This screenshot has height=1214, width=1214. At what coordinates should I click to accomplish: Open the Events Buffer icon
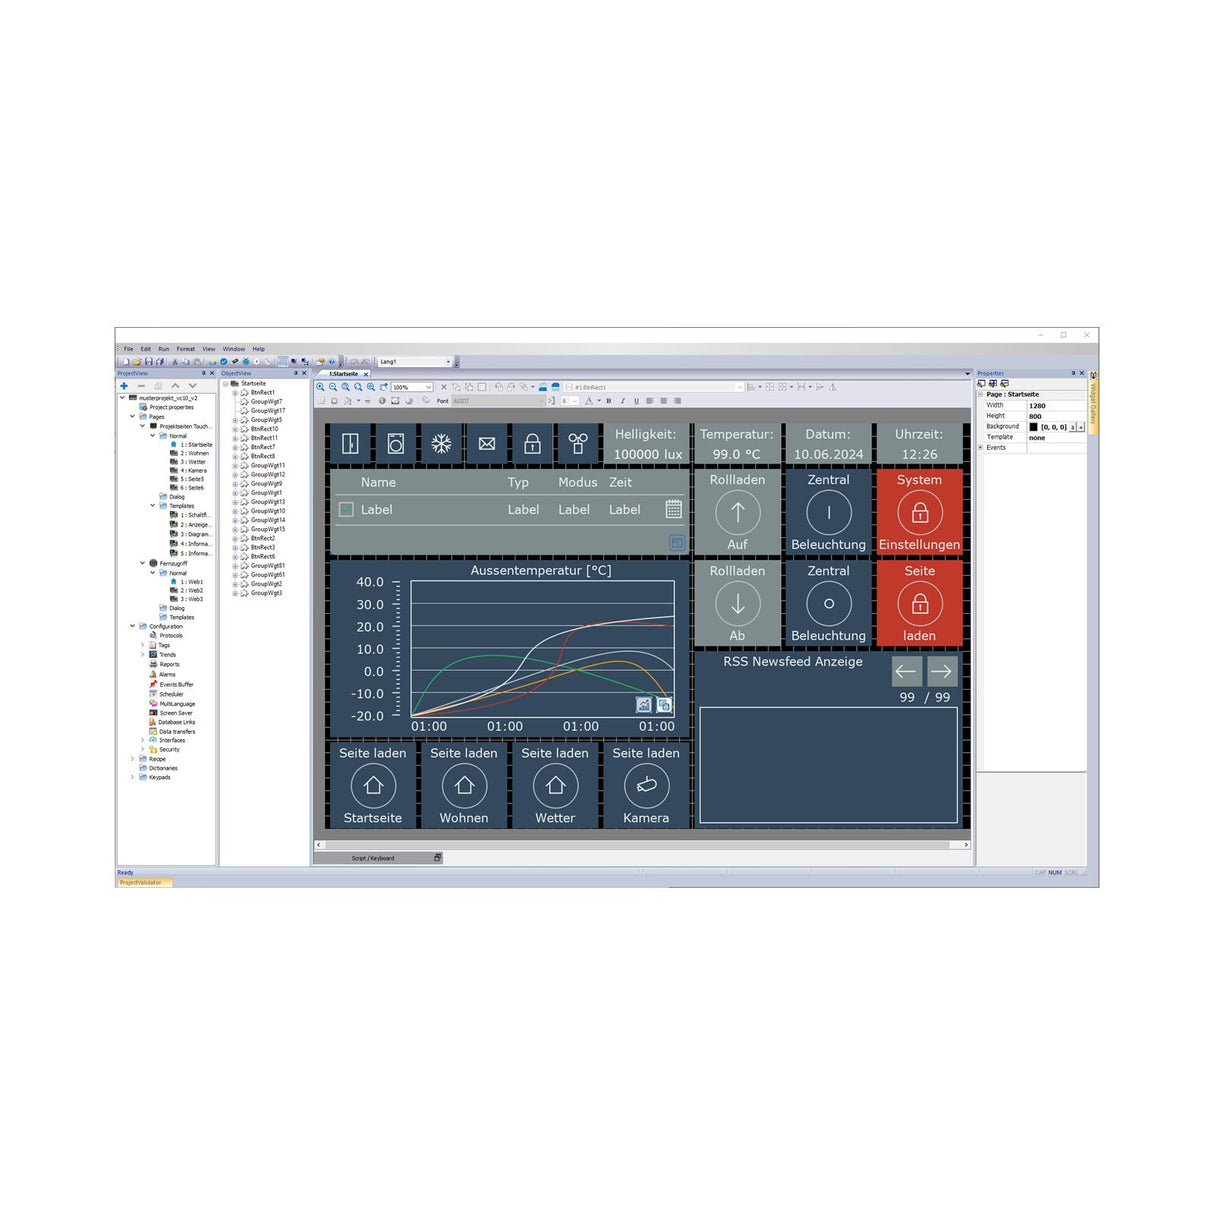point(152,684)
